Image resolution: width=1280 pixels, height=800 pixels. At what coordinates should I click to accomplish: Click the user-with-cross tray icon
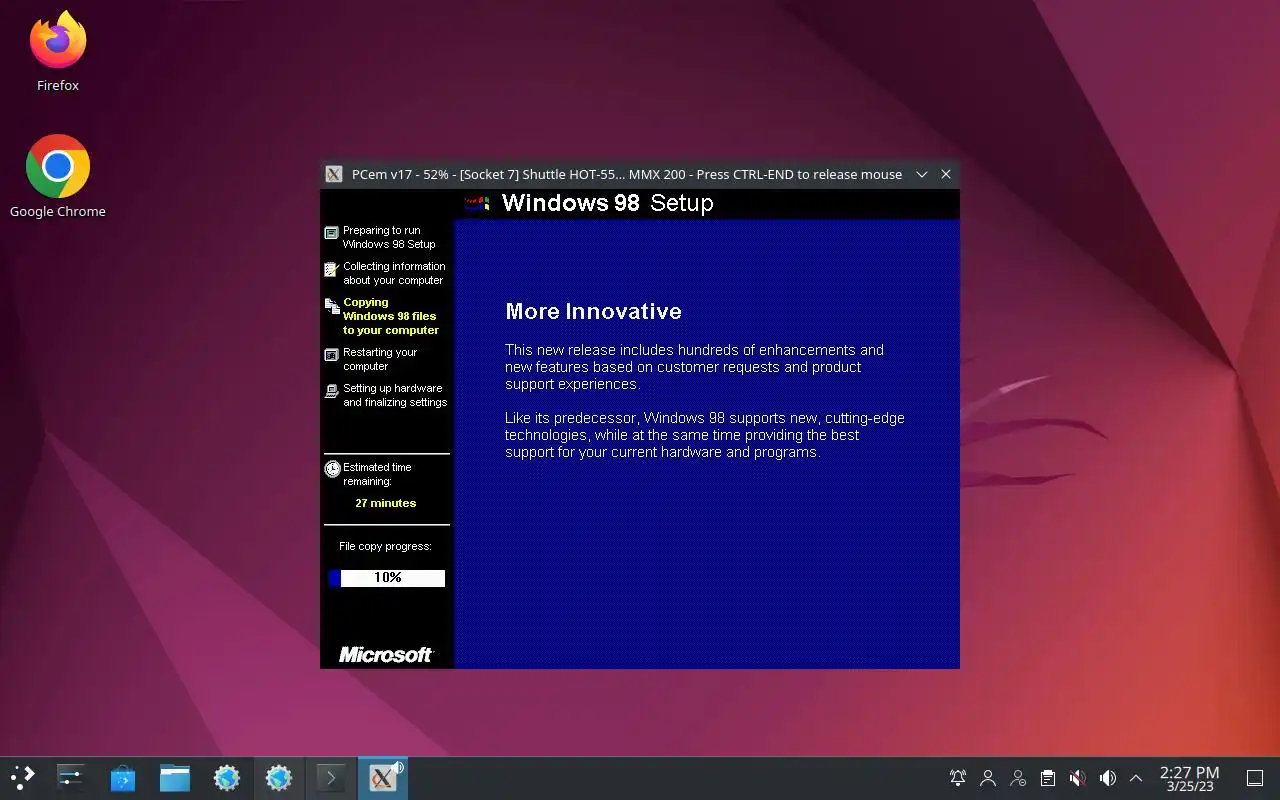pos(1018,778)
